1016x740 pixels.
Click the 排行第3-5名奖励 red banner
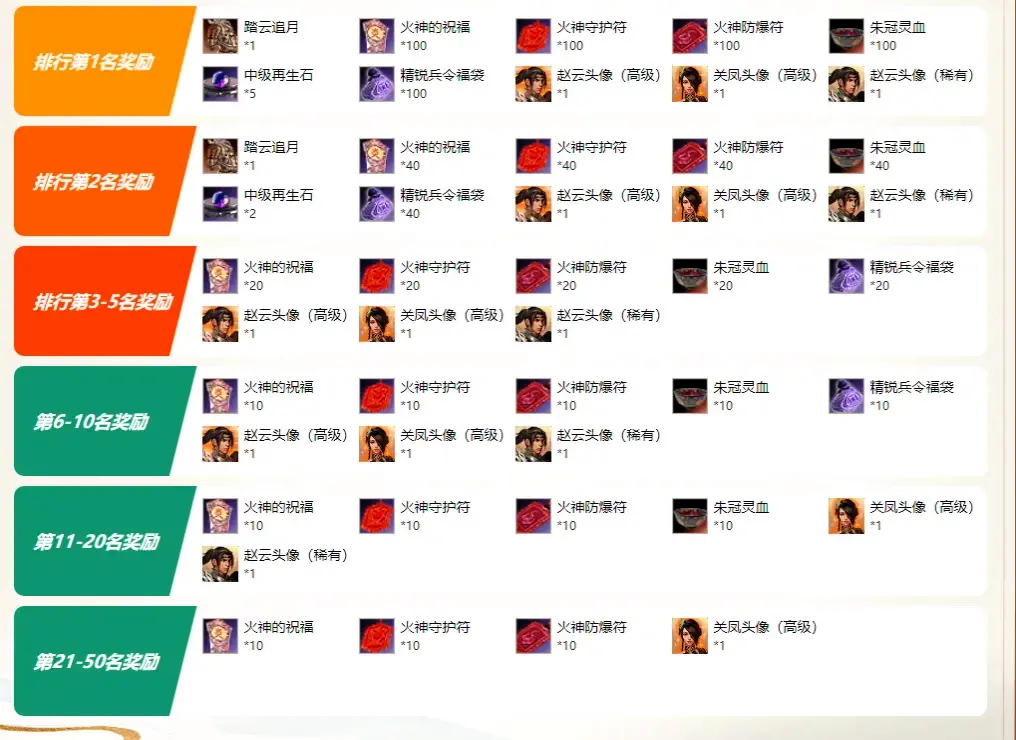pos(104,301)
